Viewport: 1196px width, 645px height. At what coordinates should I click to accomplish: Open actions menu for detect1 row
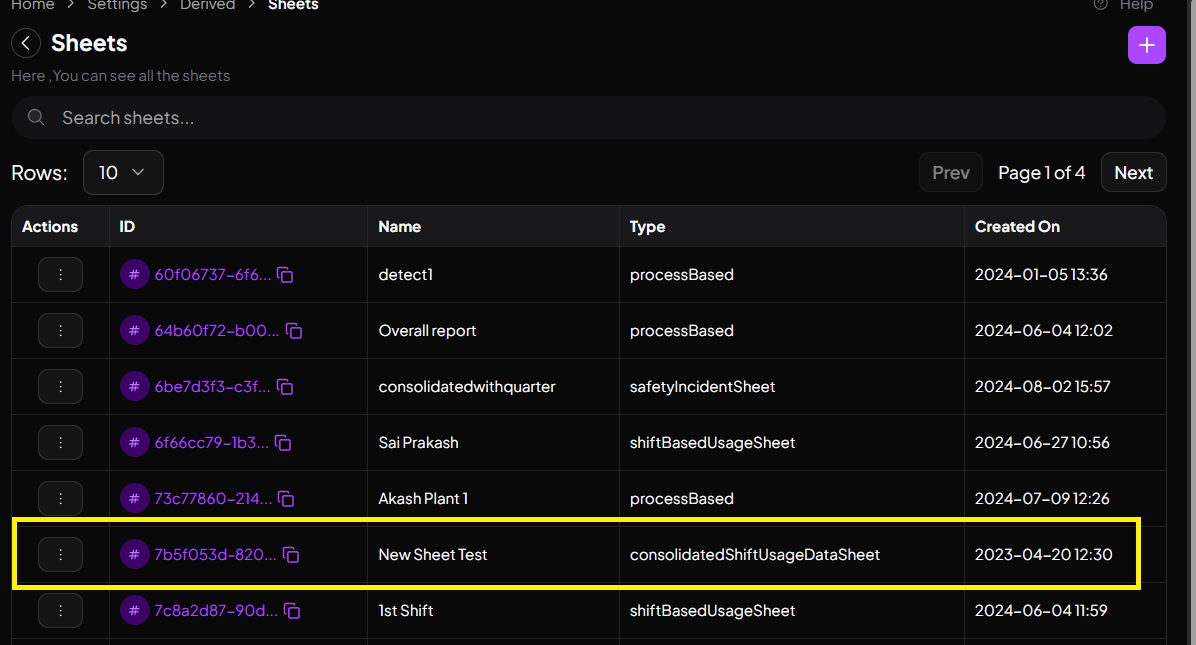(60, 274)
